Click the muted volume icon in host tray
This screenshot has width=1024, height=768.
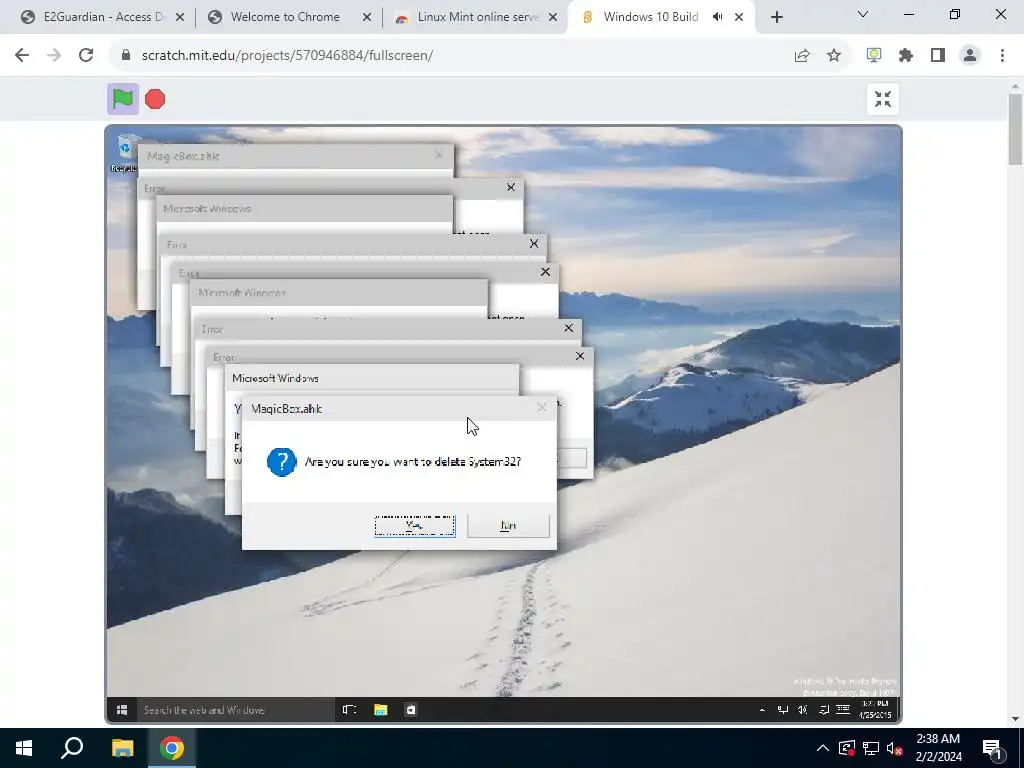tap(895, 748)
